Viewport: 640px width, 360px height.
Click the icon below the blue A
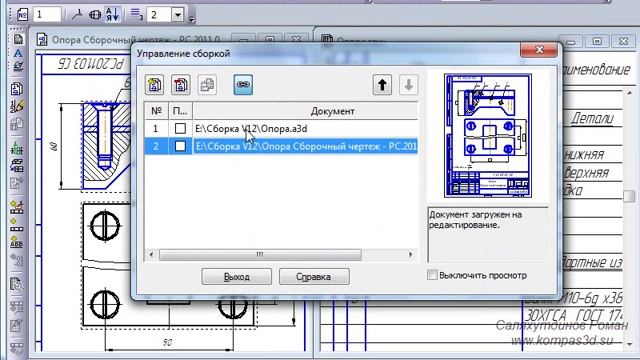(18, 66)
